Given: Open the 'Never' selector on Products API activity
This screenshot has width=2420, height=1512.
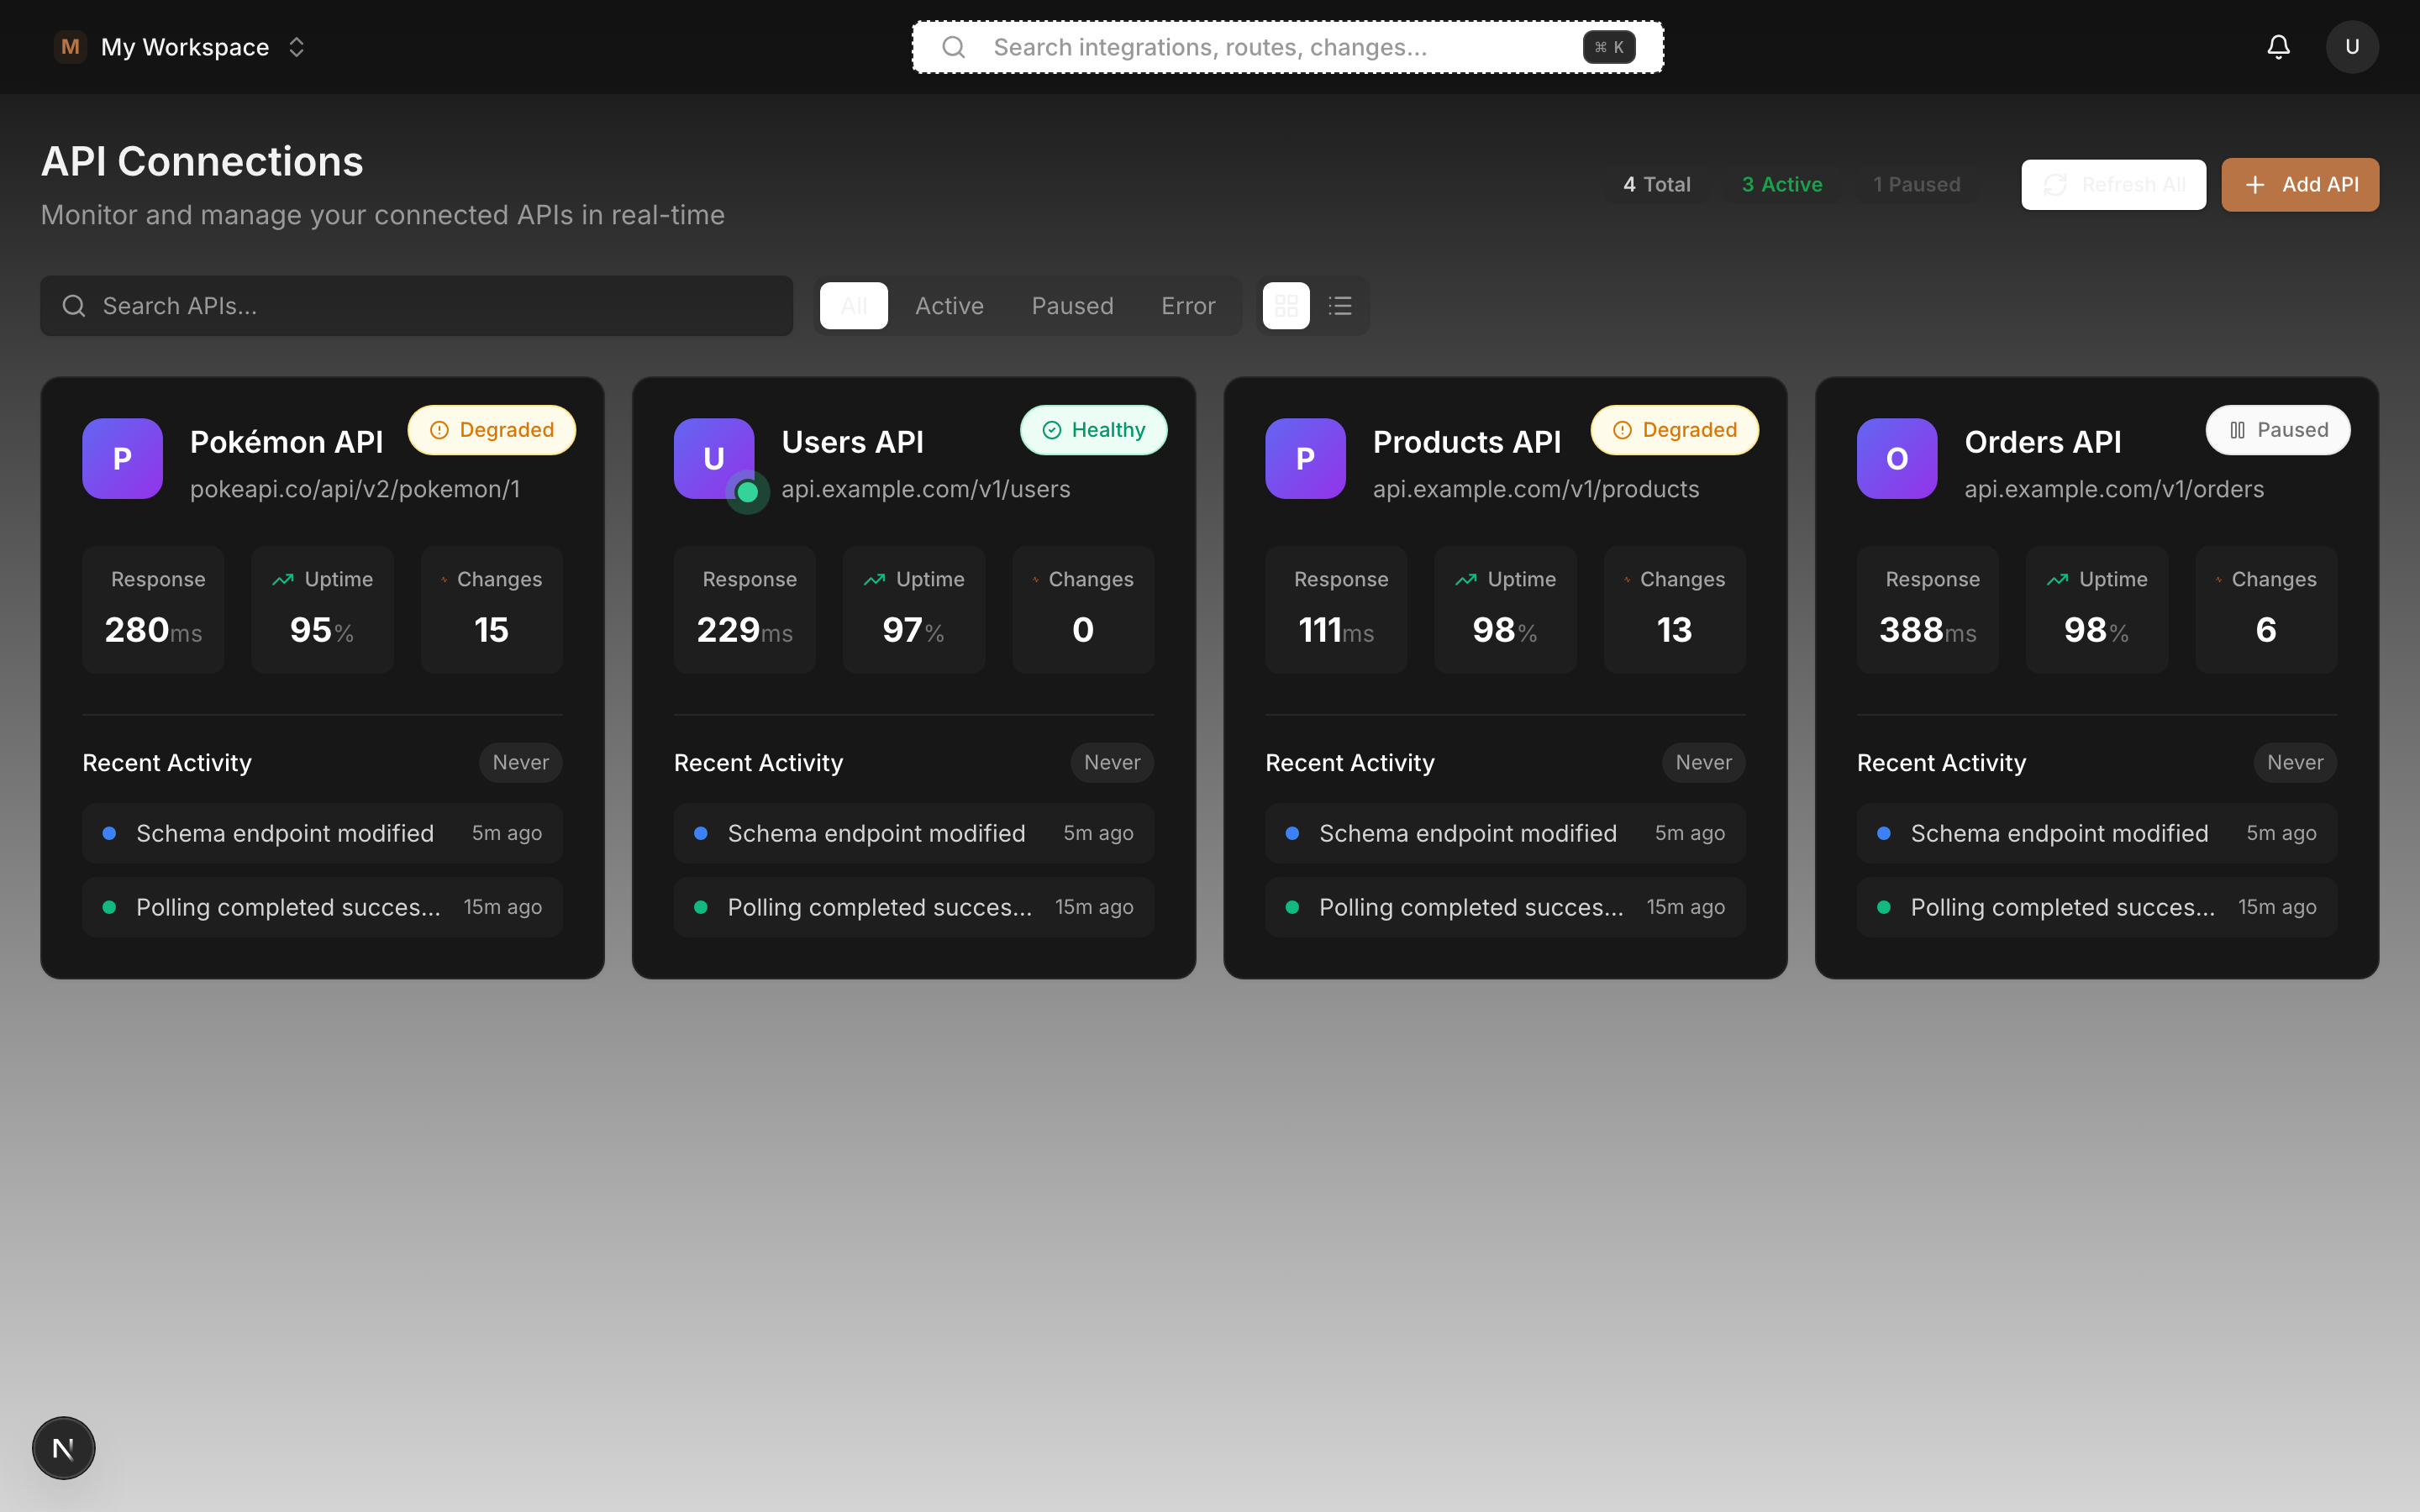Looking at the screenshot, I should coord(1703,762).
